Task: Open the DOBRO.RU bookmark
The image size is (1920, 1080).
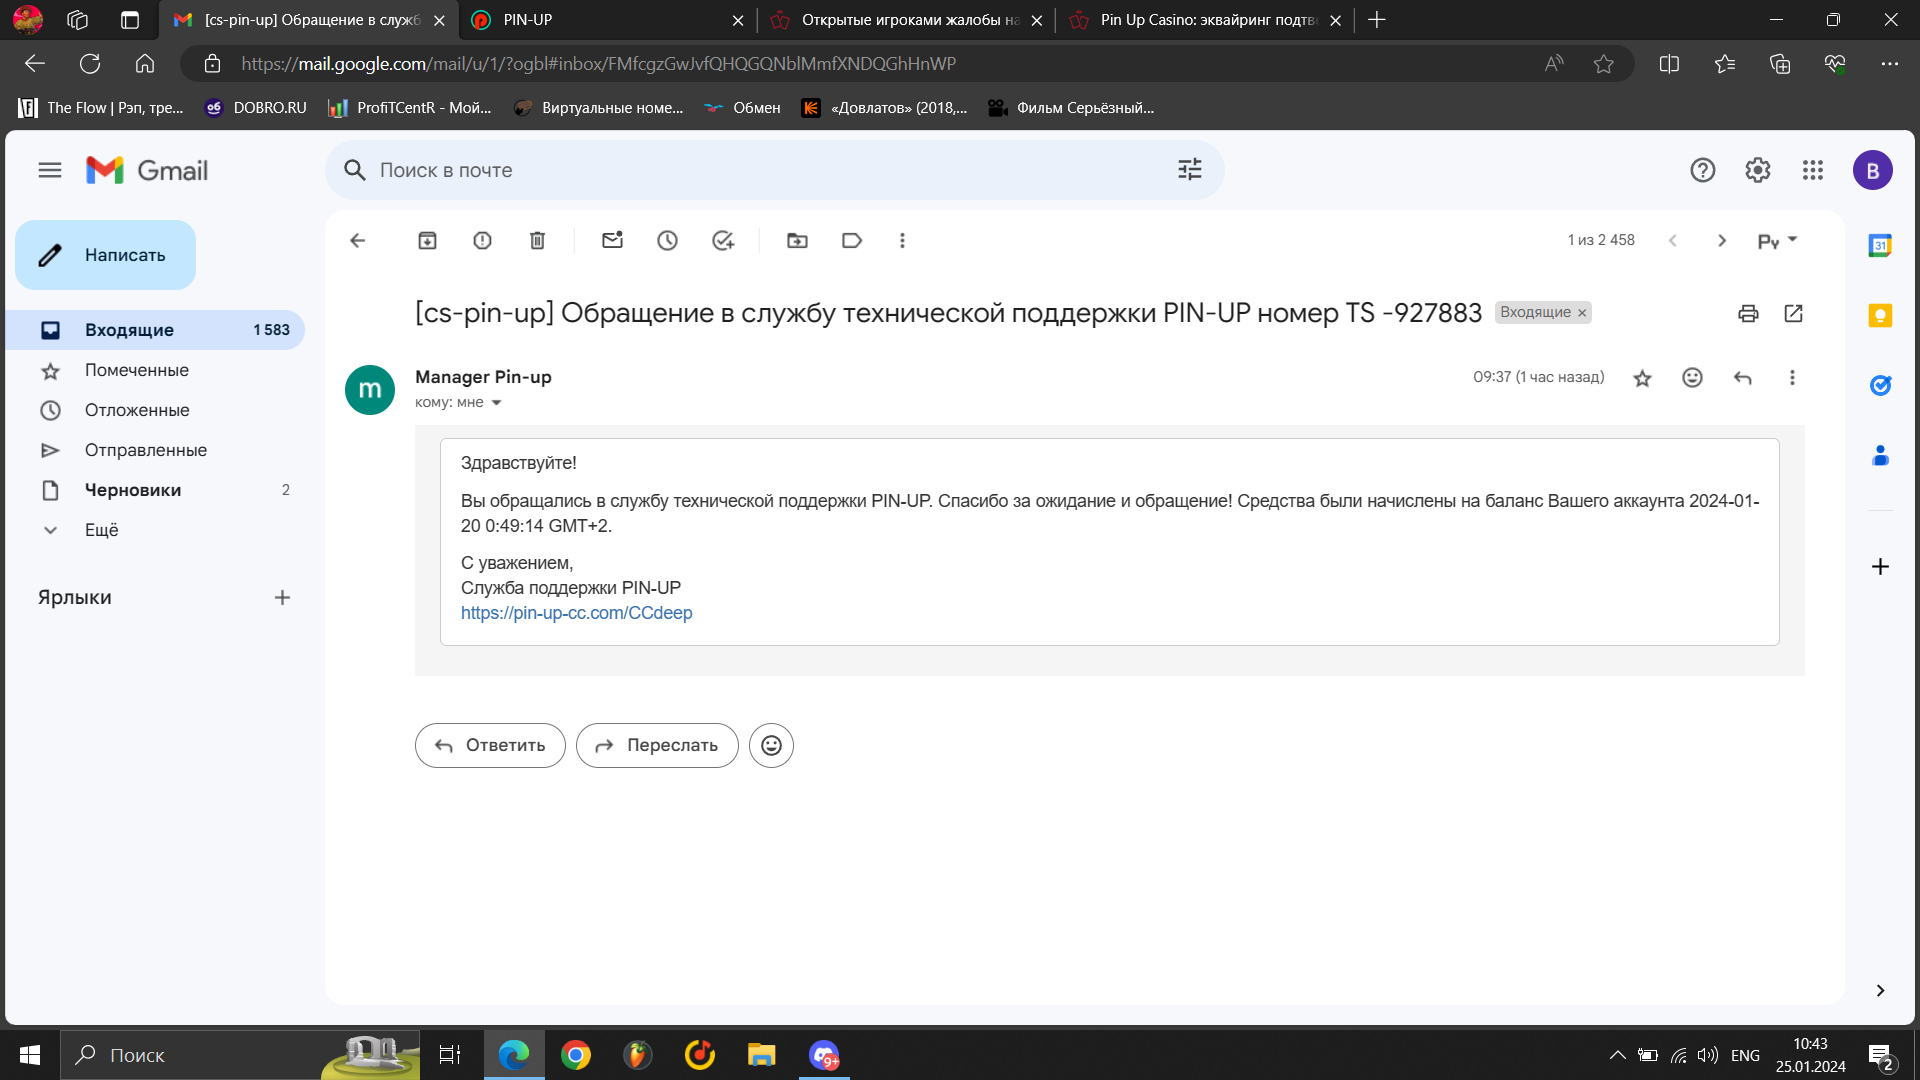Action: tap(256, 108)
